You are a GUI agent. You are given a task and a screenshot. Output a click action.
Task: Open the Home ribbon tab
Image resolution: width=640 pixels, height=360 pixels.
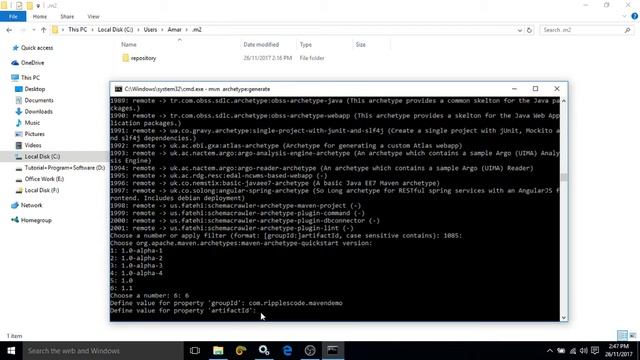point(40,17)
